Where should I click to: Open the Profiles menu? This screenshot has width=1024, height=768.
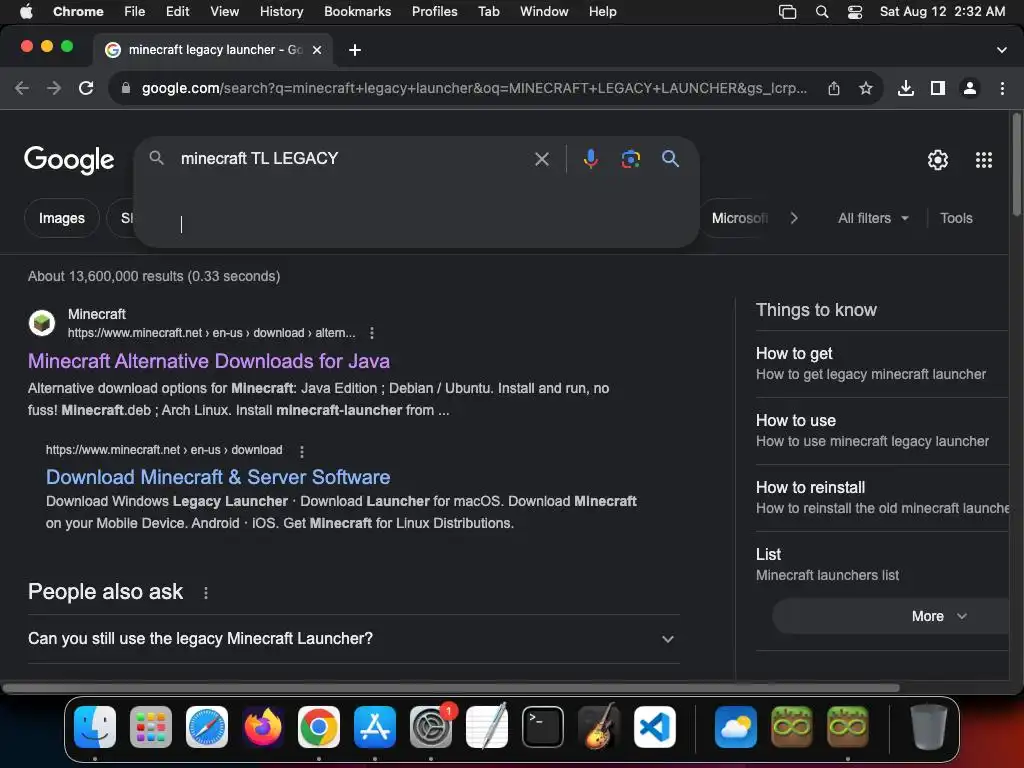434,12
